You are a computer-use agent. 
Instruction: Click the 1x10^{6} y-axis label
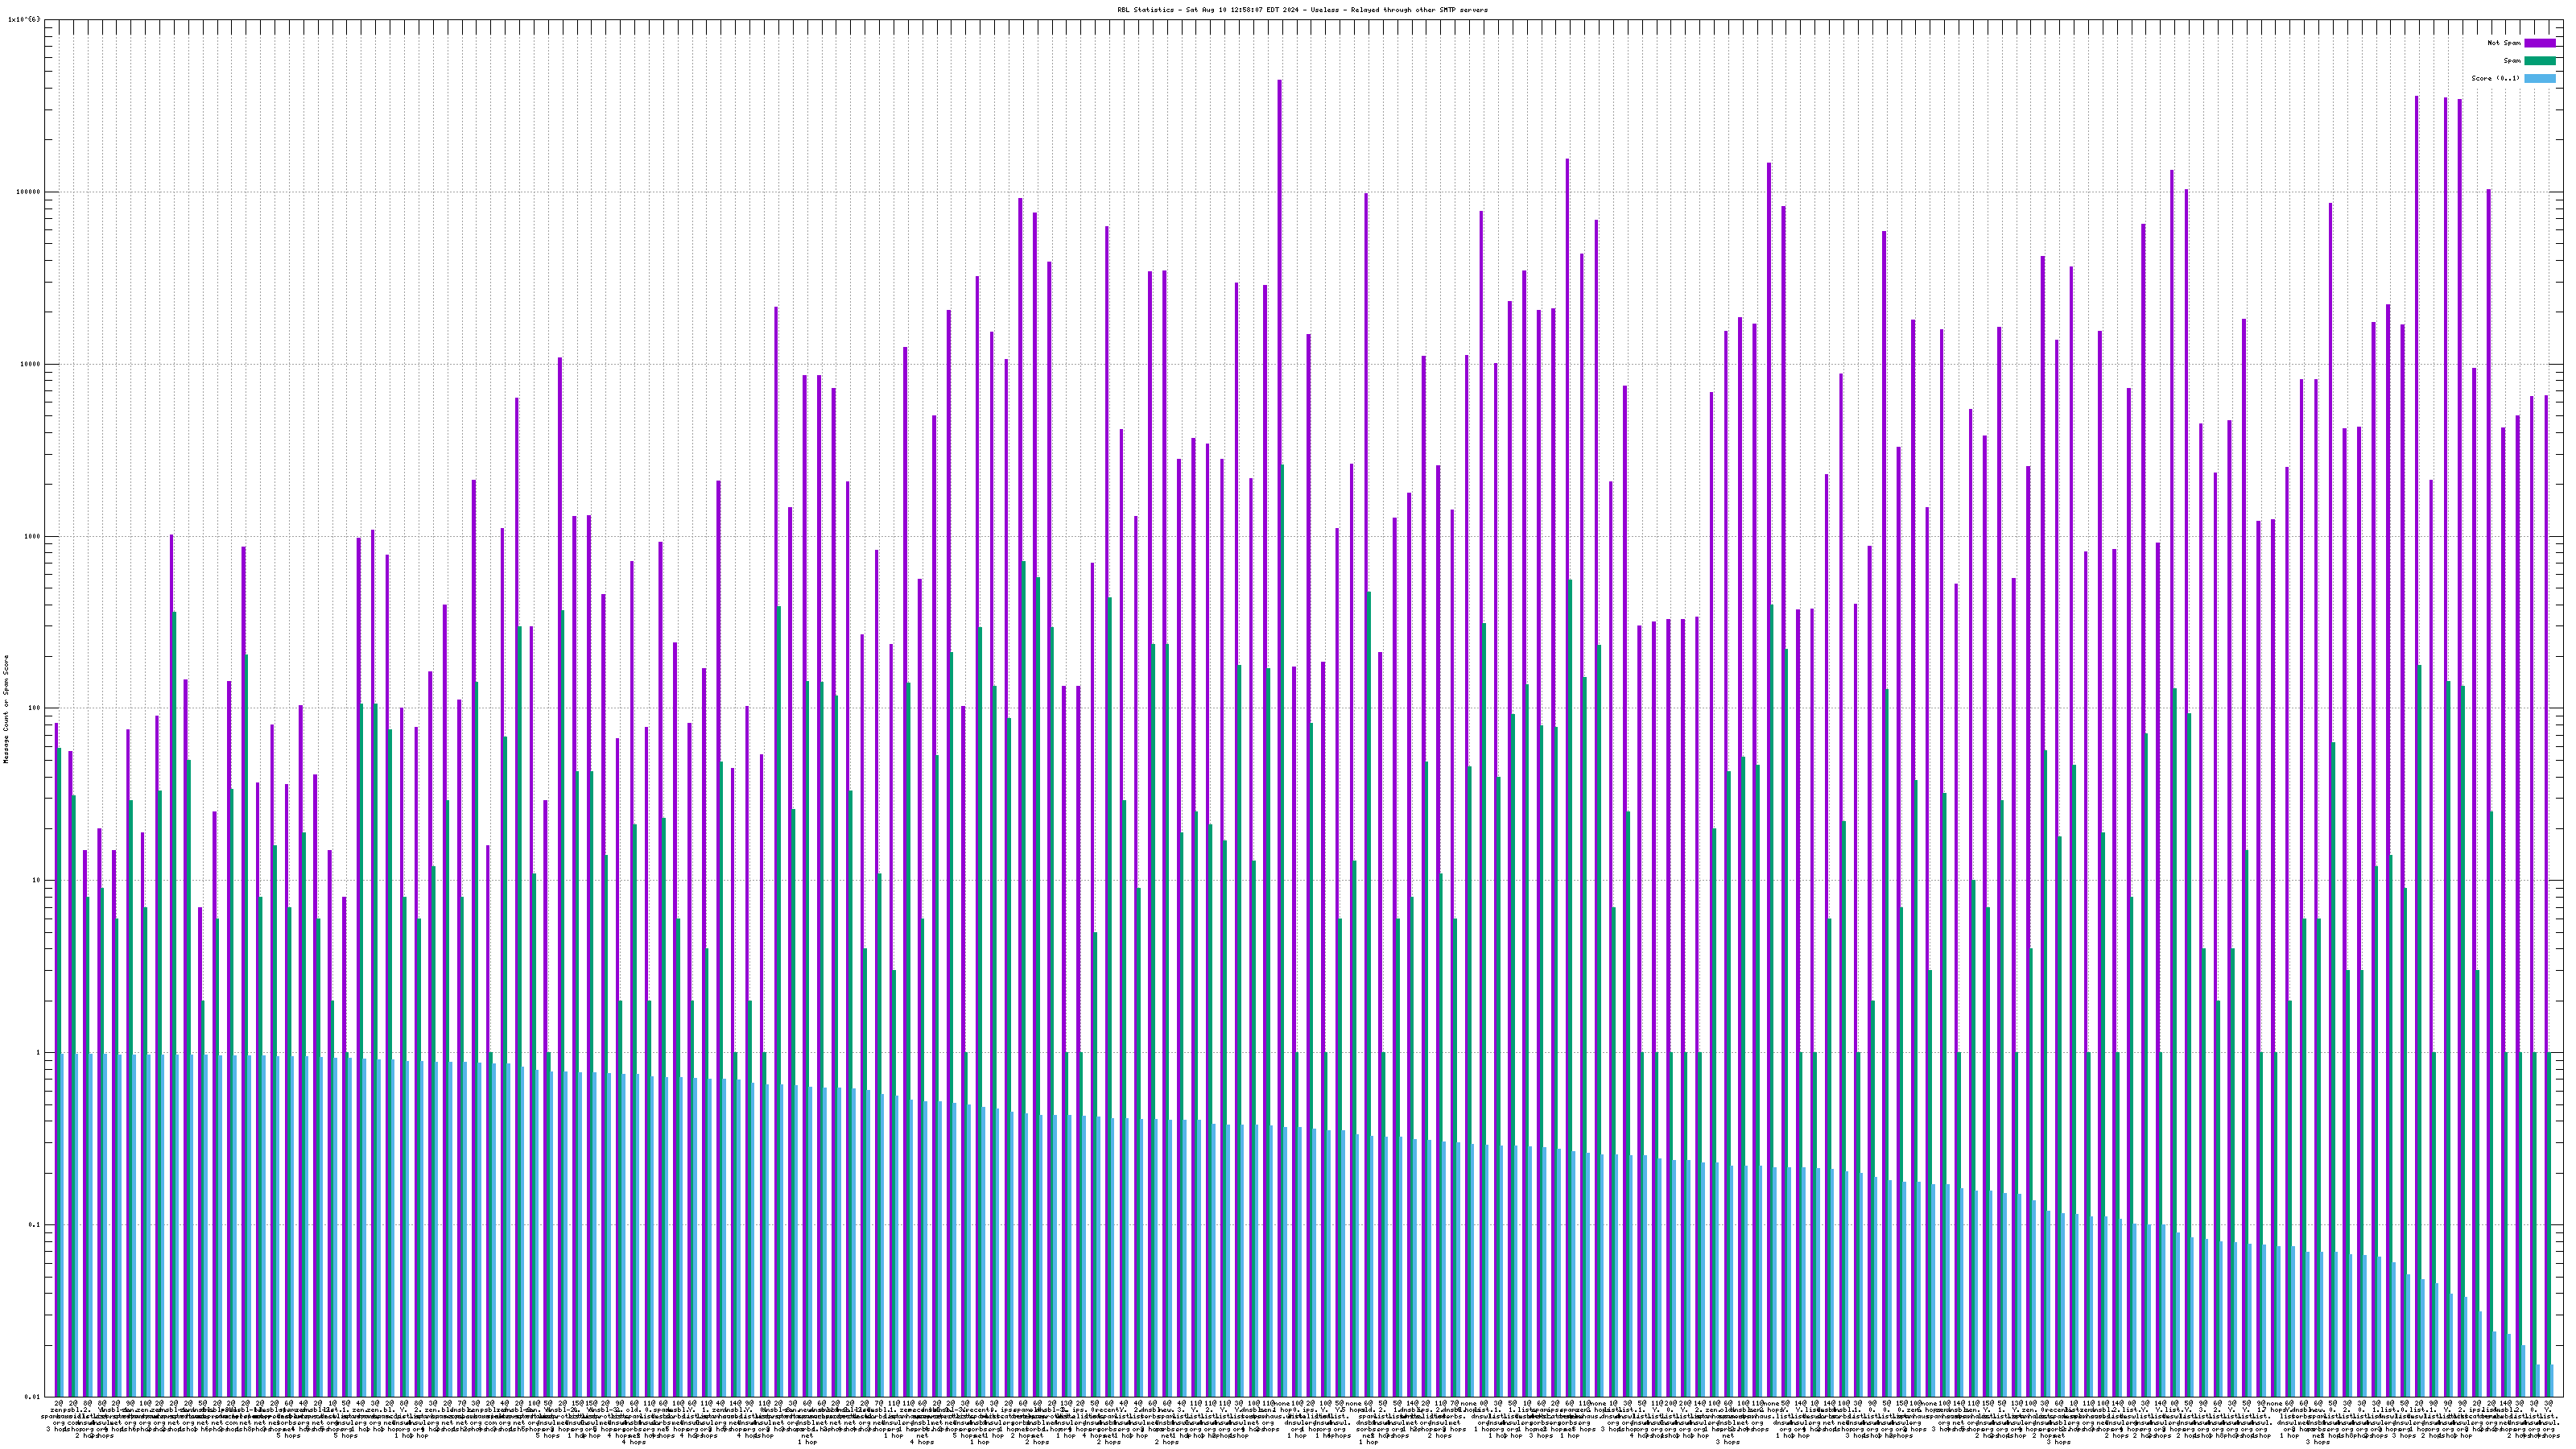(25, 19)
